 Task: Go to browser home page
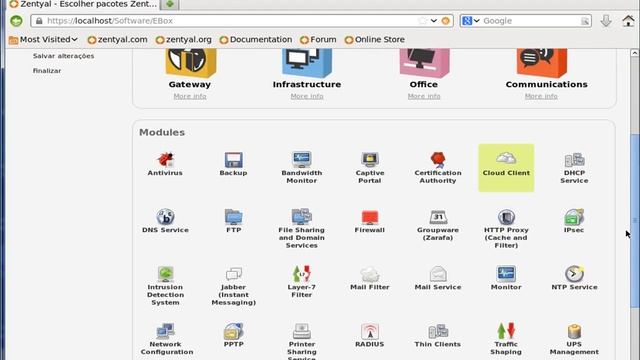(x=629, y=21)
